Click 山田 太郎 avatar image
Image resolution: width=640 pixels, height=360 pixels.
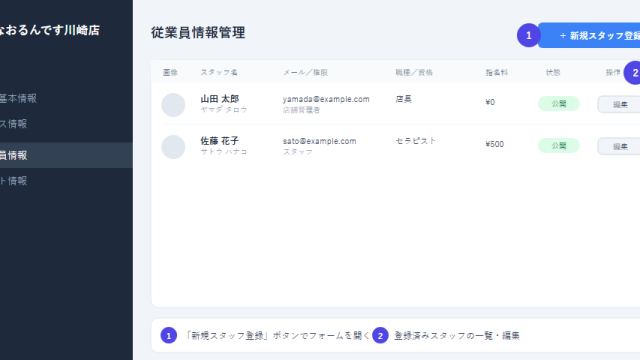tap(173, 105)
